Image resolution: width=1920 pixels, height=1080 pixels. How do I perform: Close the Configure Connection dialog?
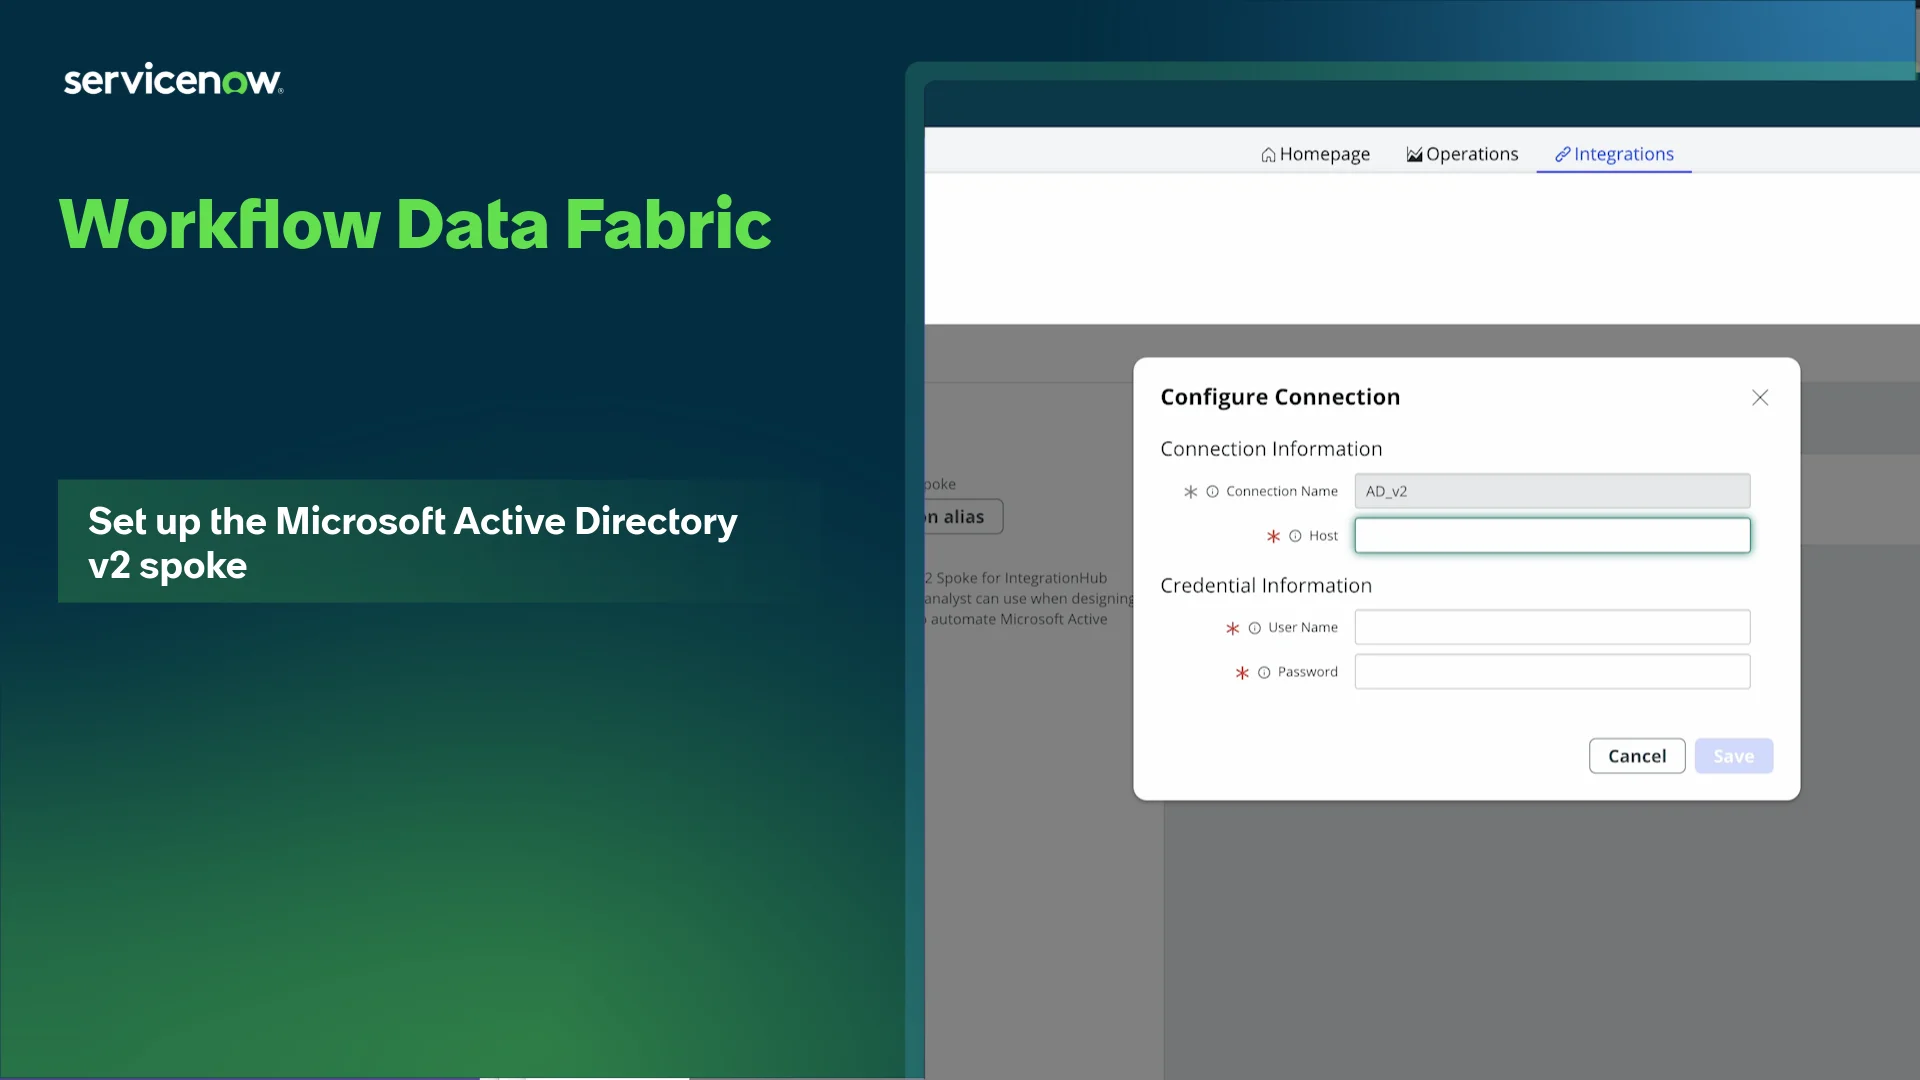1760,398
